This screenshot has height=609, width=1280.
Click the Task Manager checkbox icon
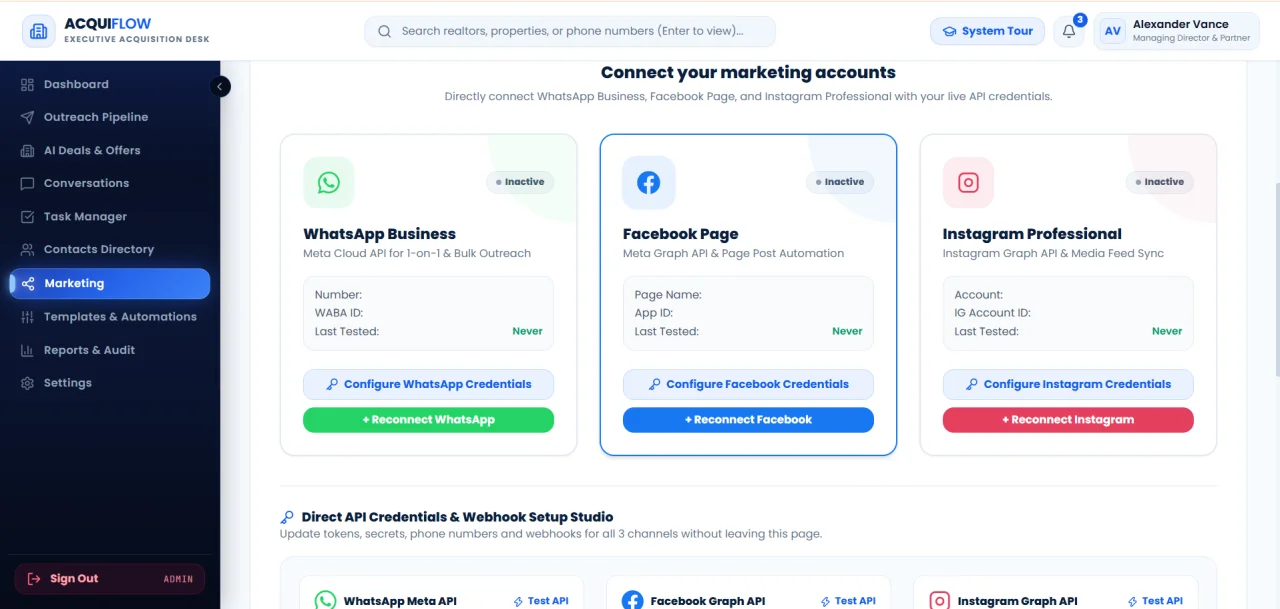pos(27,217)
